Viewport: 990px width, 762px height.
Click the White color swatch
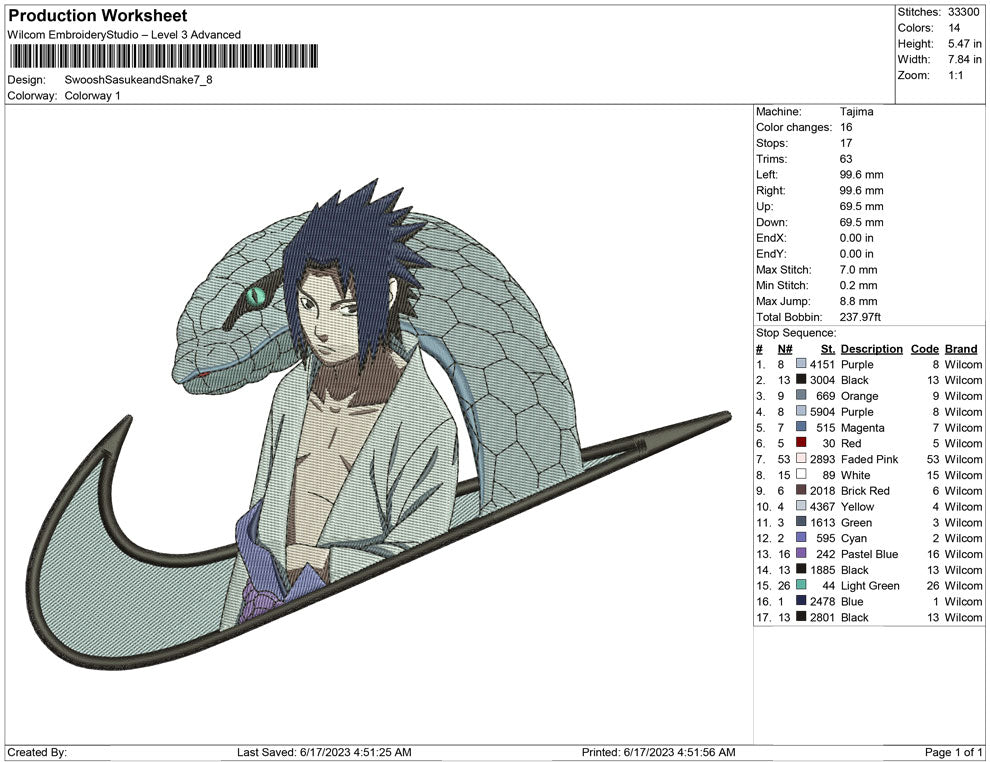coord(801,475)
